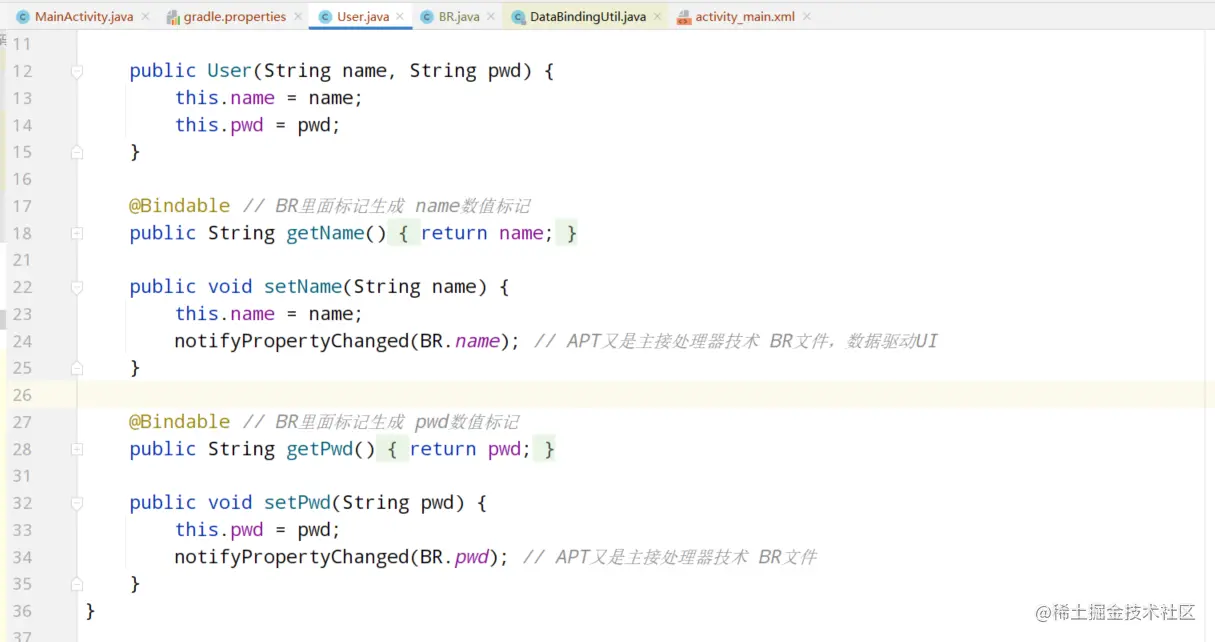Click the MainActivity.java class file icon

pos(23,17)
